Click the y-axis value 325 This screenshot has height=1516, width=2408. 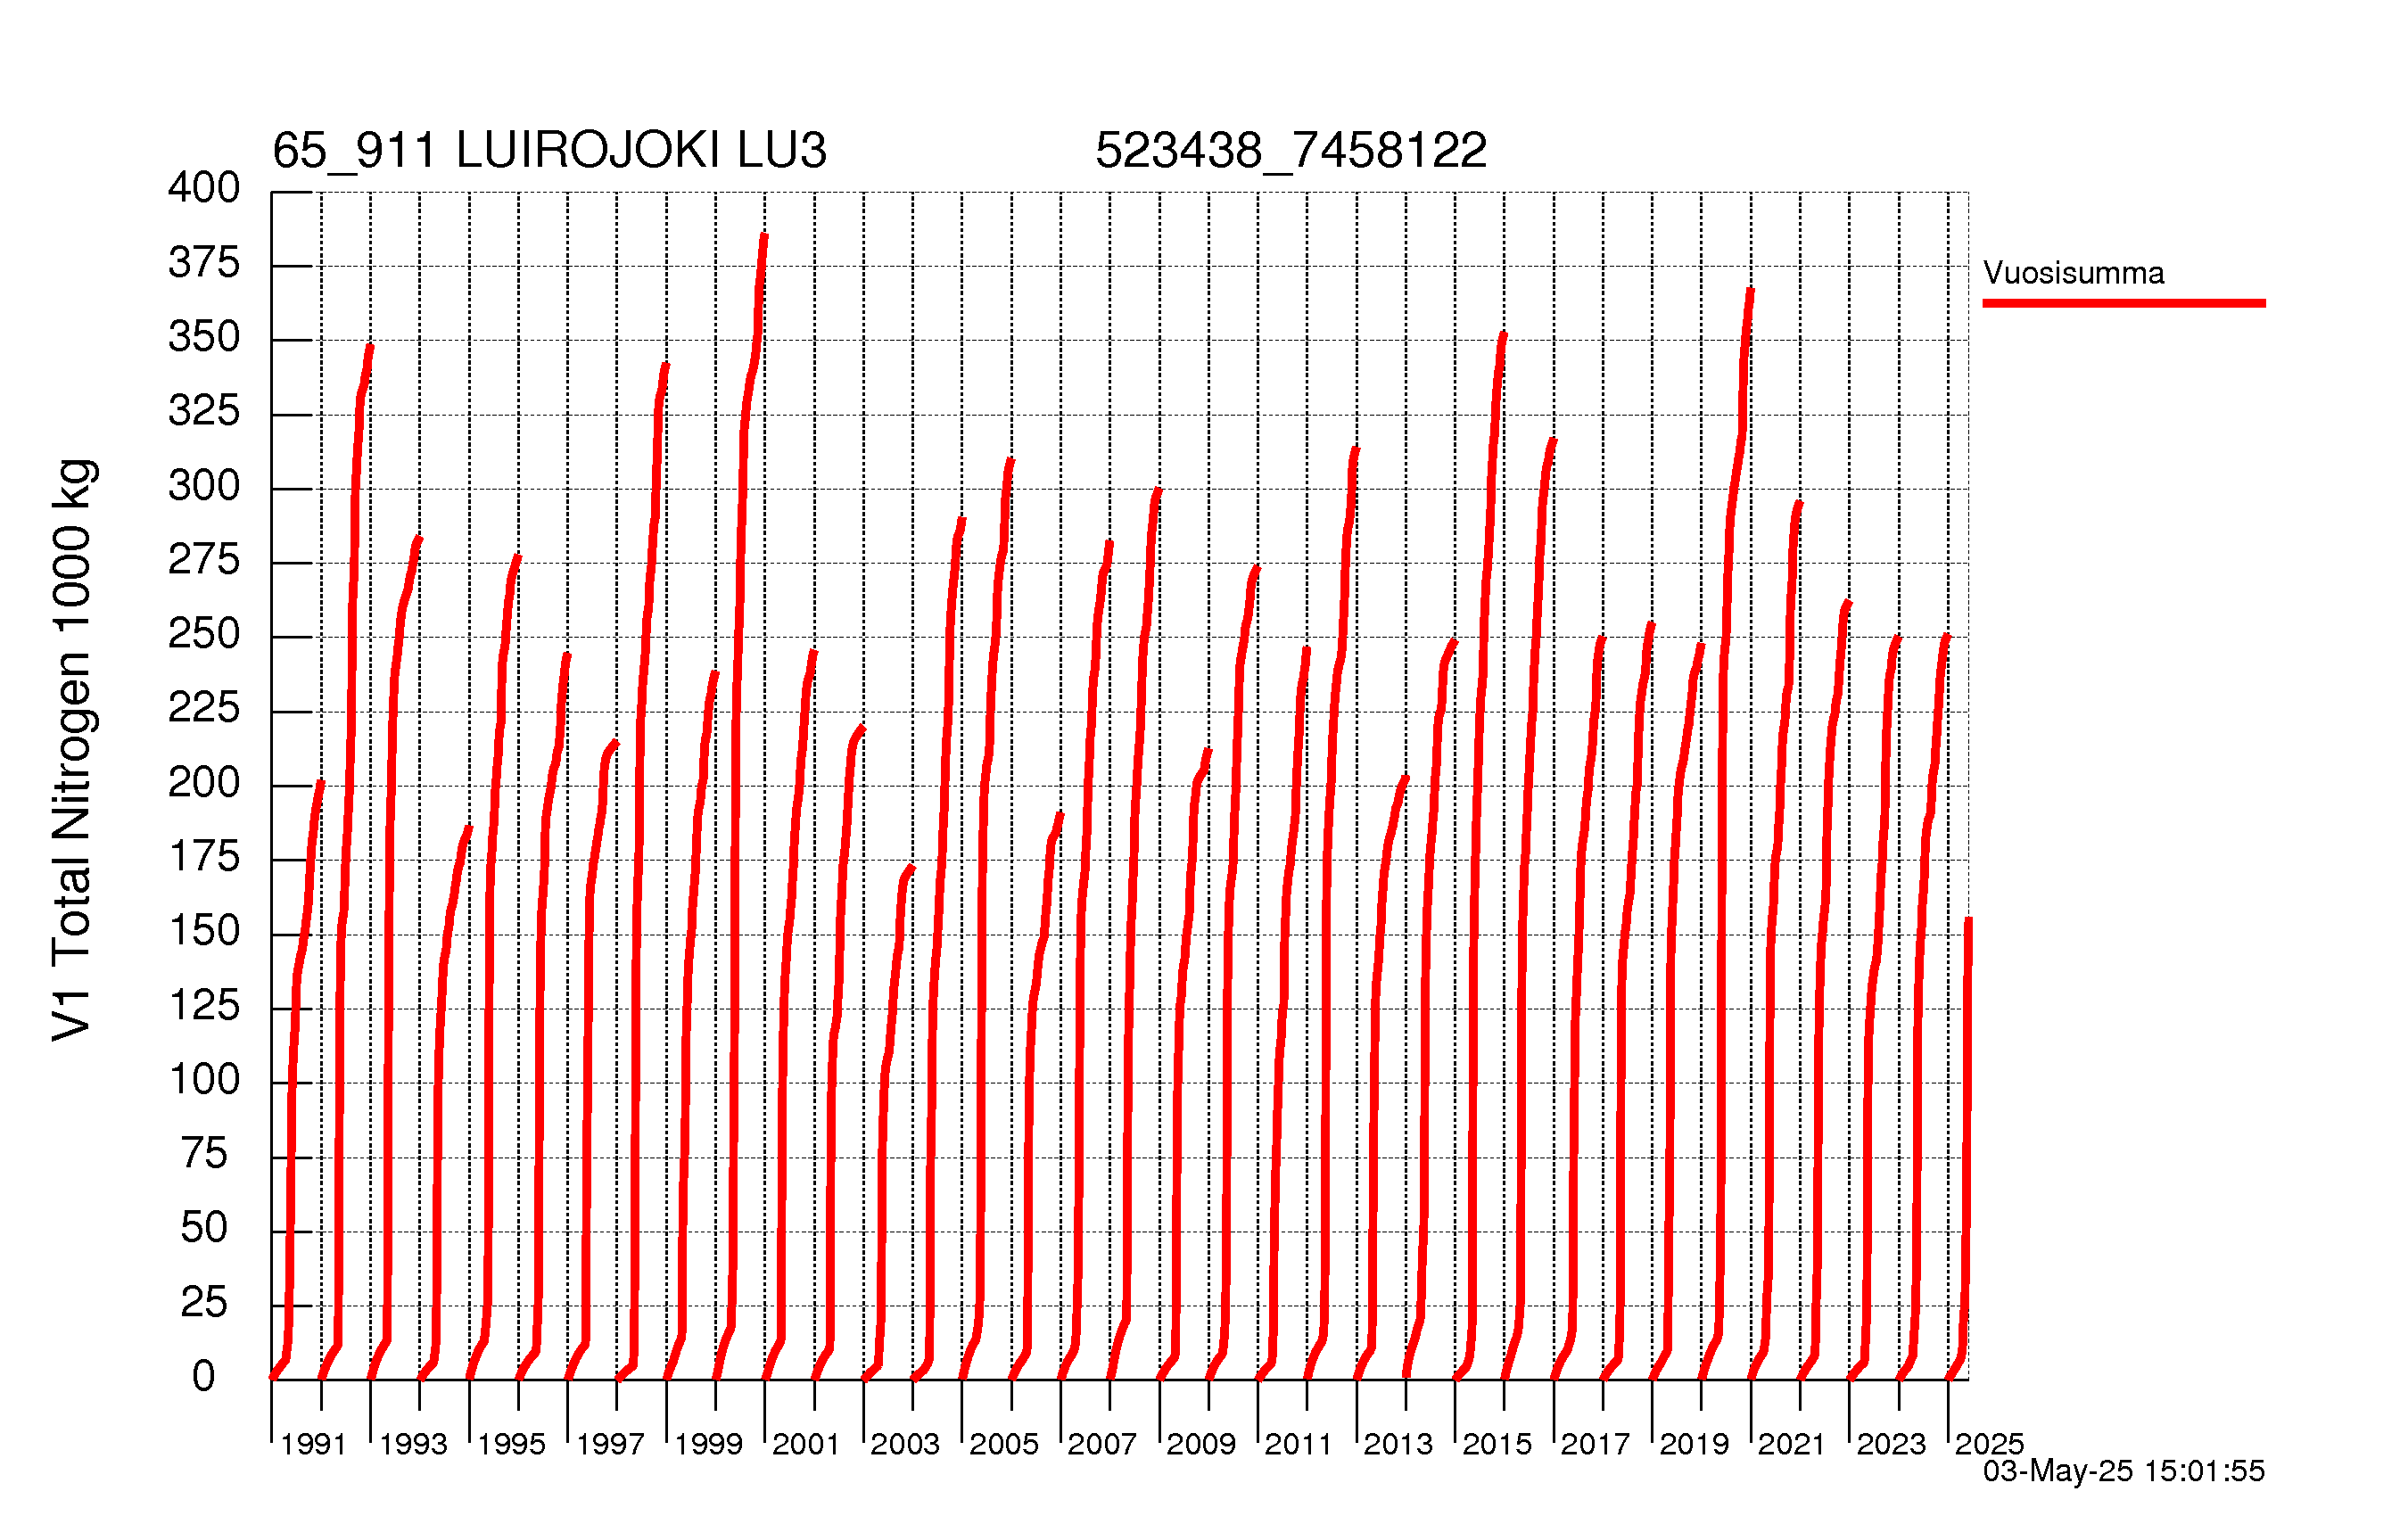point(204,411)
